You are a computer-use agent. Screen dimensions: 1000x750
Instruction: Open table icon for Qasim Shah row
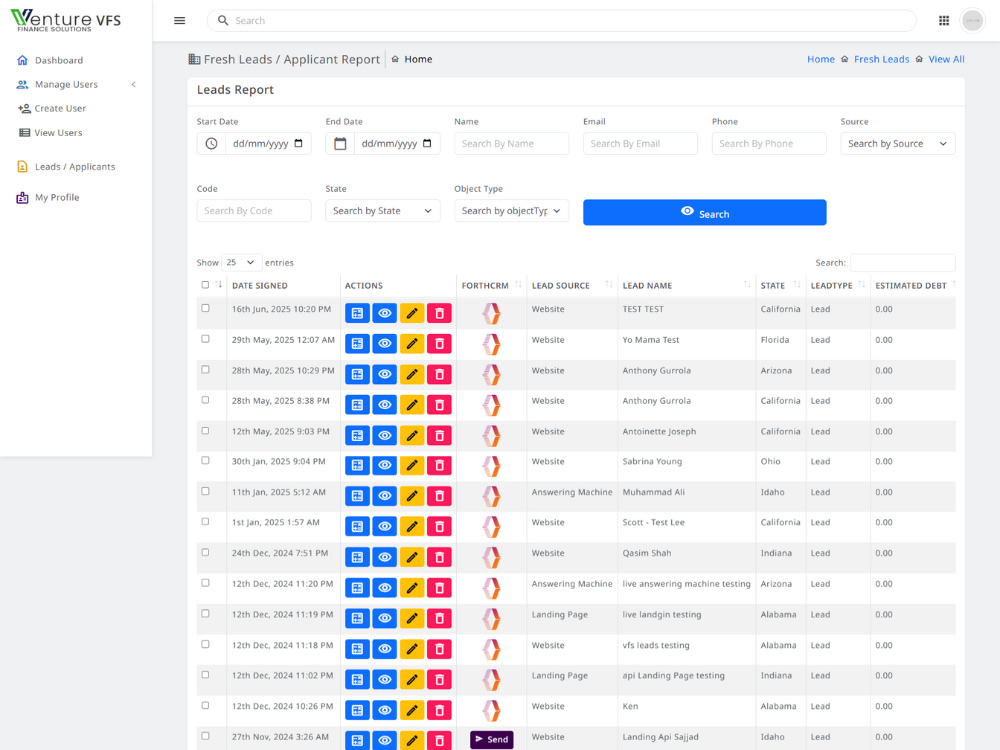tap(357, 557)
